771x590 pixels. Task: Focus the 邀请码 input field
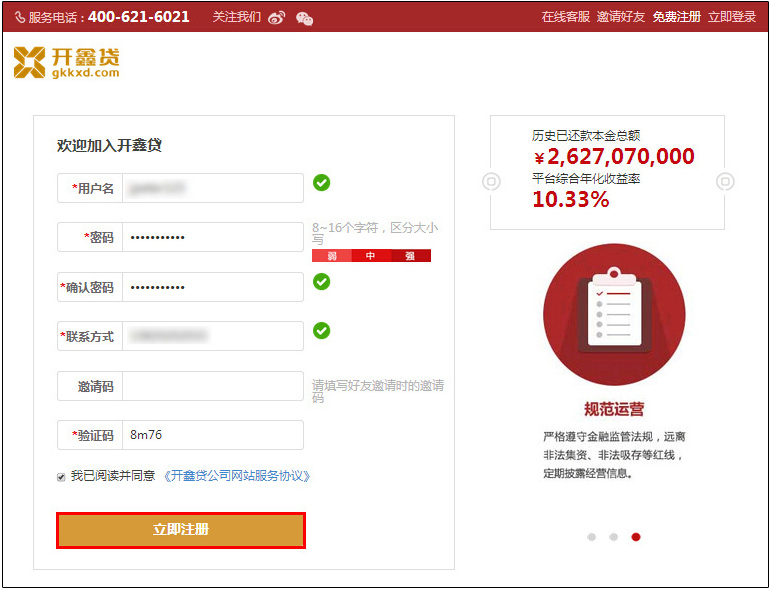[x=212, y=386]
